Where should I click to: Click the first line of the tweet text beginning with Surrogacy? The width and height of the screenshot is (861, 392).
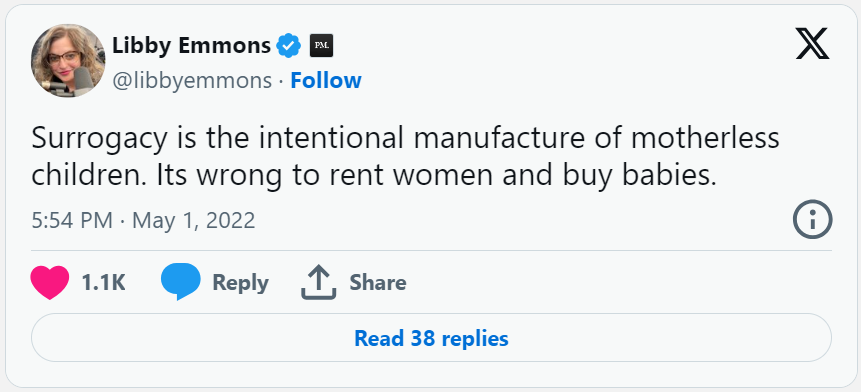pyautogui.click(x=405, y=138)
